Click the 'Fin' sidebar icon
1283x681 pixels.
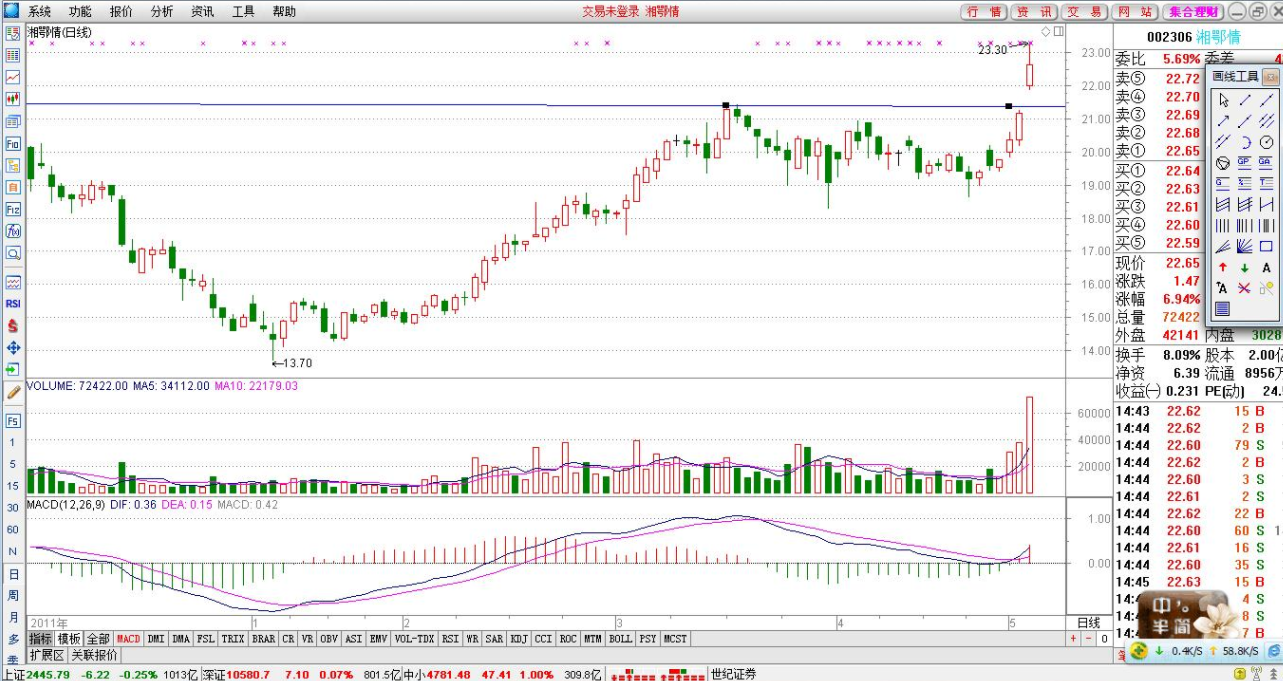(x=13, y=143)
